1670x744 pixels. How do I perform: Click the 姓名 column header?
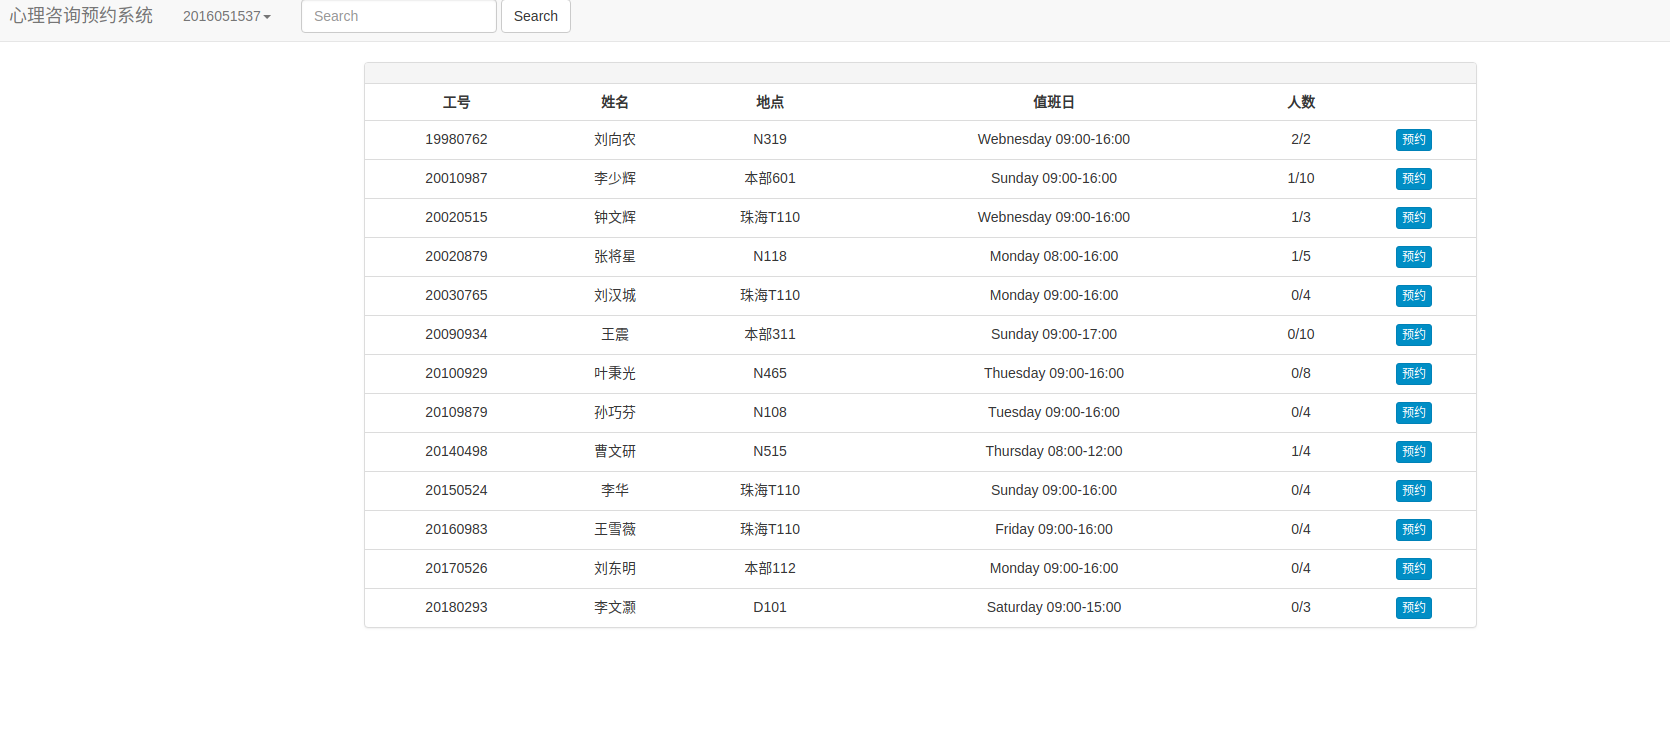coord(615,102)
